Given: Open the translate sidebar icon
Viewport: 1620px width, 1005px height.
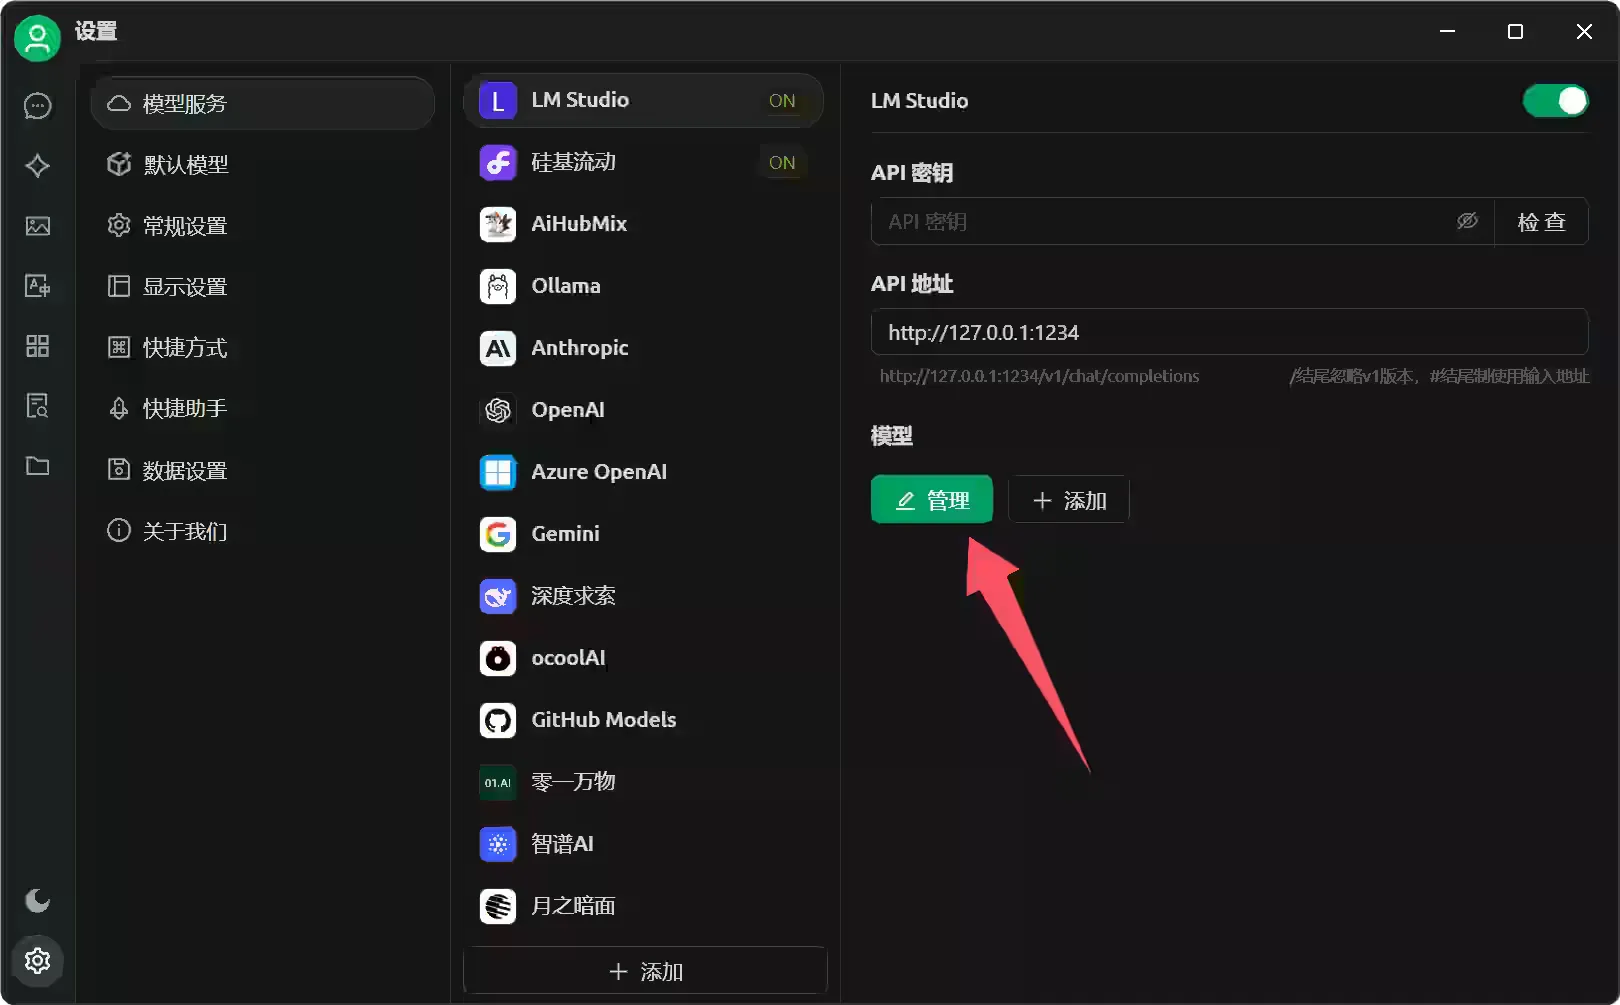Looking at the screenshot, I should 38,286.
